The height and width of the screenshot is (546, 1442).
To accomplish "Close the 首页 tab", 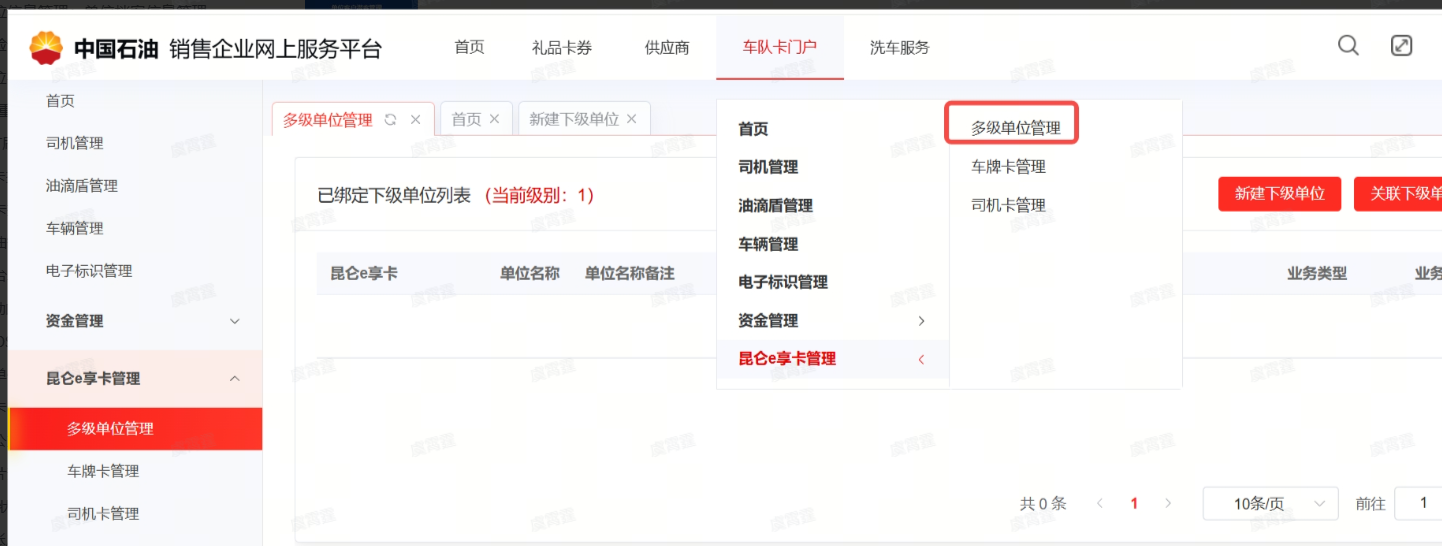I will [x=494, y=119].
